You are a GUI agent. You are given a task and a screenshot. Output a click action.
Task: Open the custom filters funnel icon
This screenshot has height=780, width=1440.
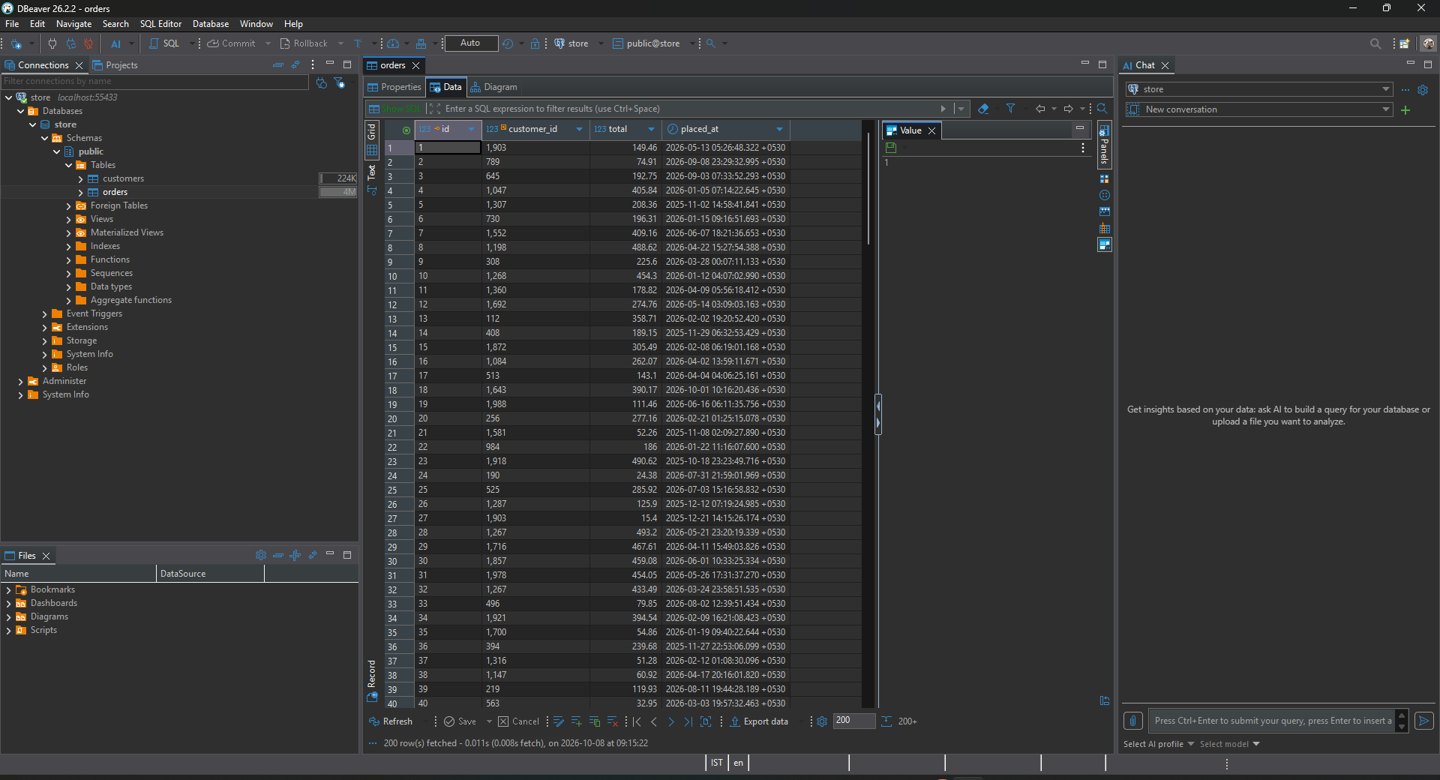point(1010,108)
